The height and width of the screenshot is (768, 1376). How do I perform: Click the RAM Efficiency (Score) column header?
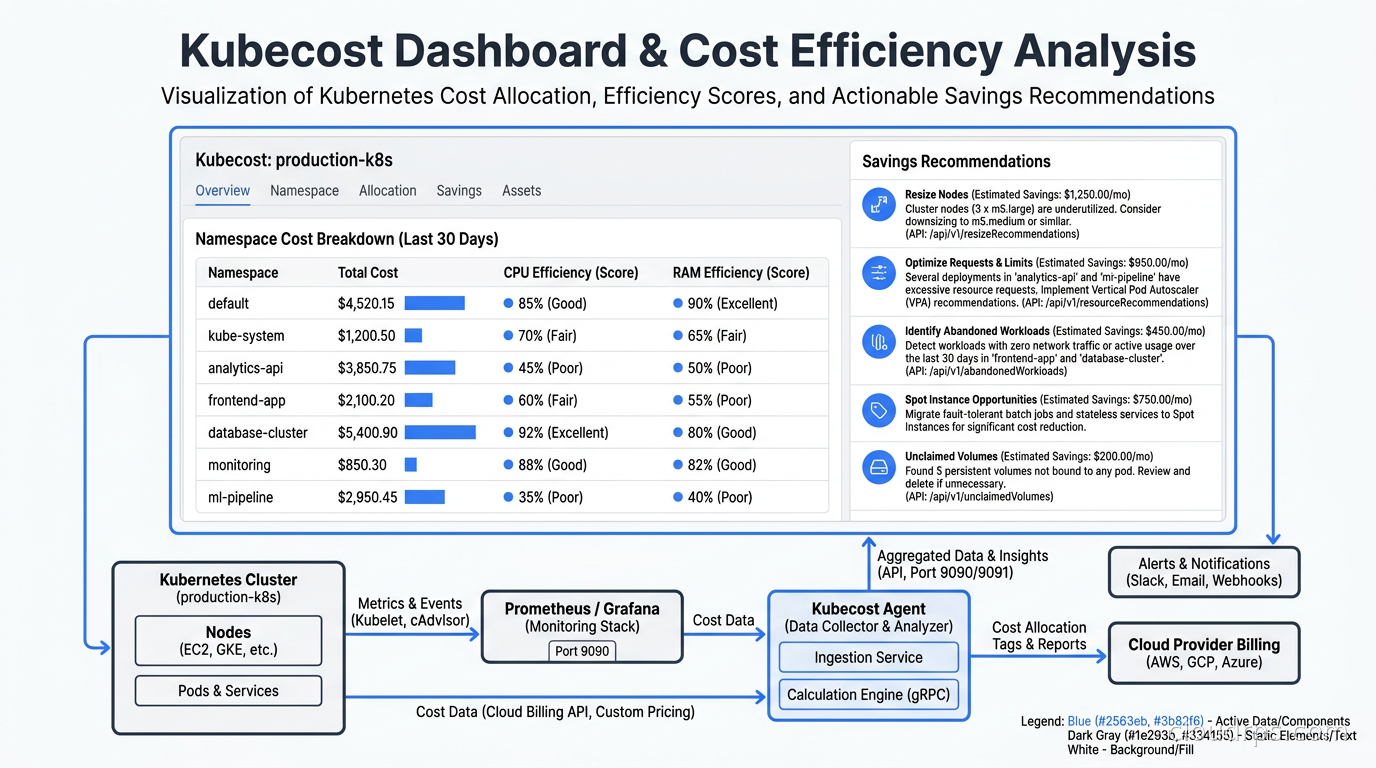[741, 272]
